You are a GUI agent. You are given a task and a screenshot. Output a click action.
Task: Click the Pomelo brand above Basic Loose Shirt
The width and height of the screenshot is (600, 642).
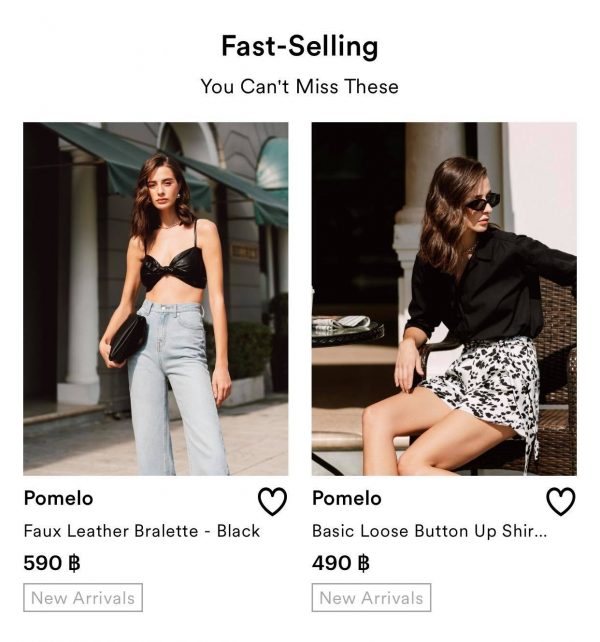point(346,498)
